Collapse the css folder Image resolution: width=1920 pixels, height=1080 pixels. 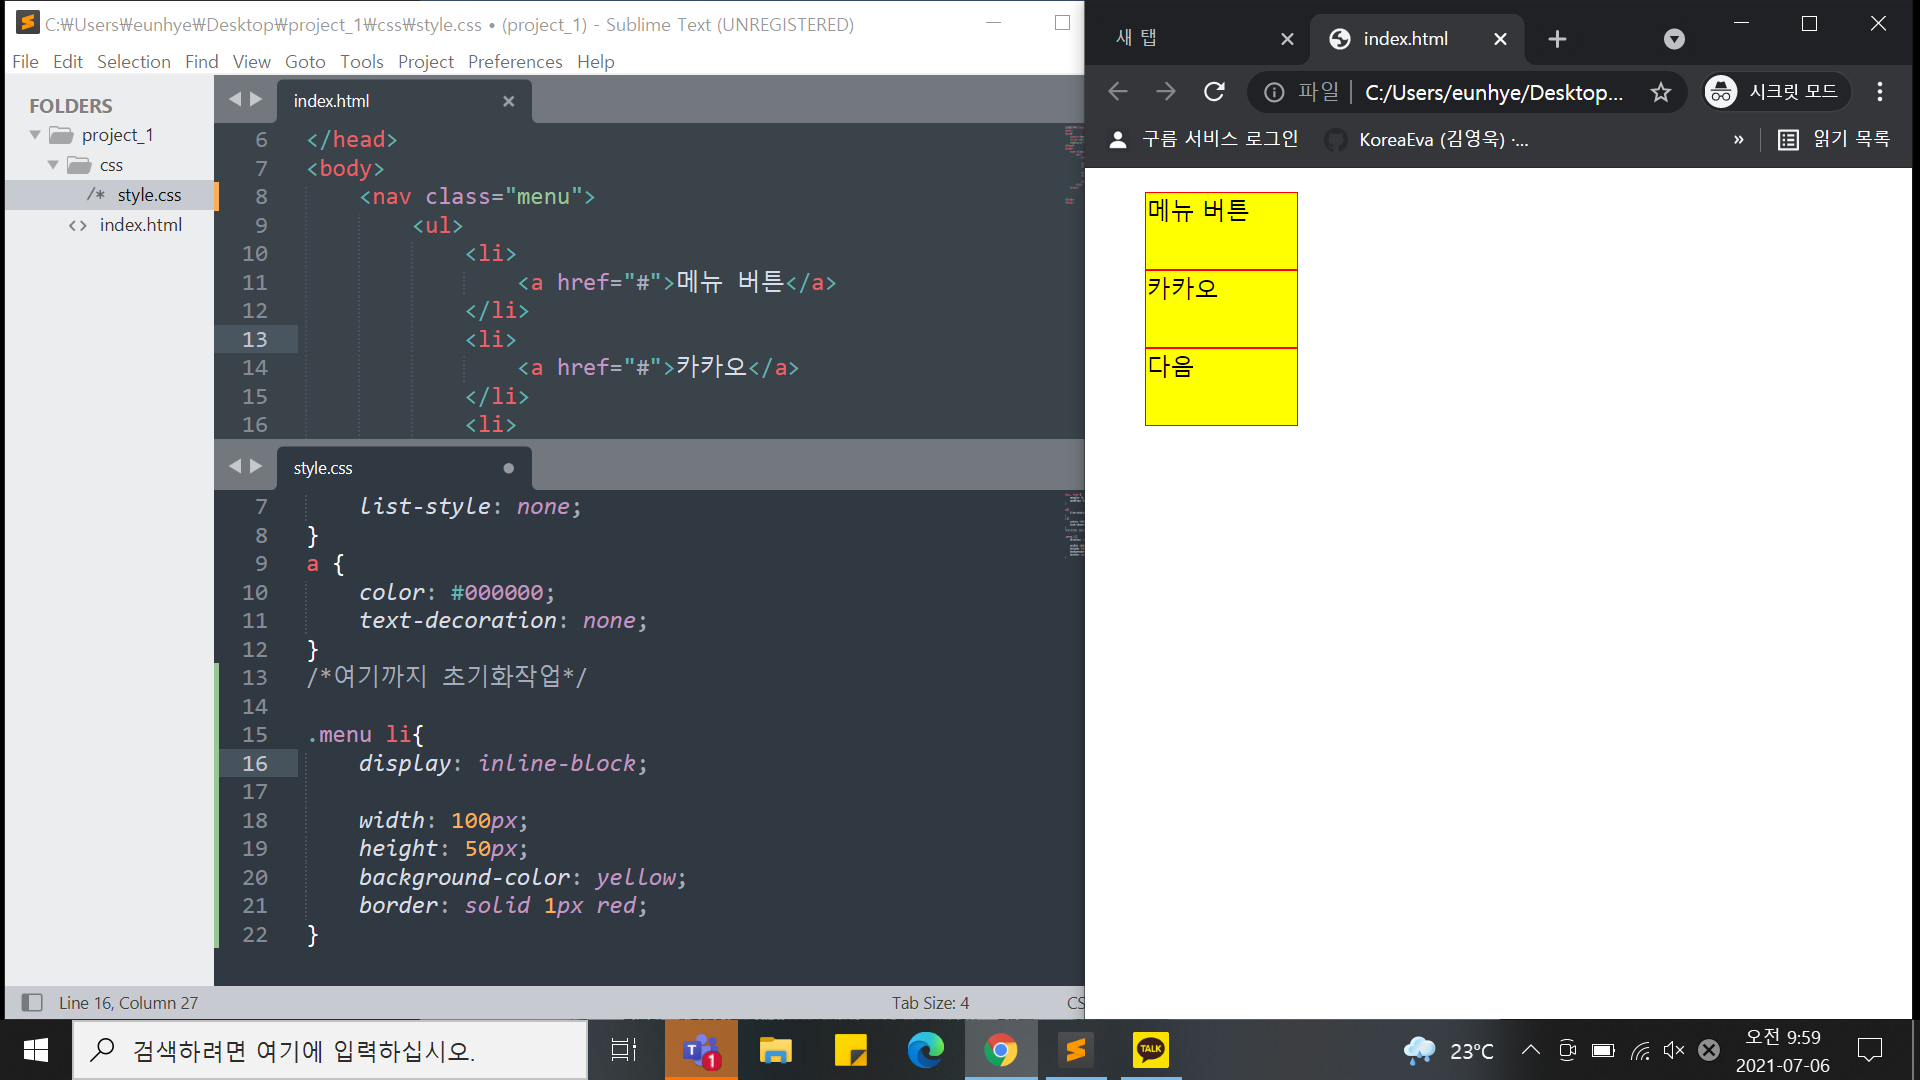(53, 165)
